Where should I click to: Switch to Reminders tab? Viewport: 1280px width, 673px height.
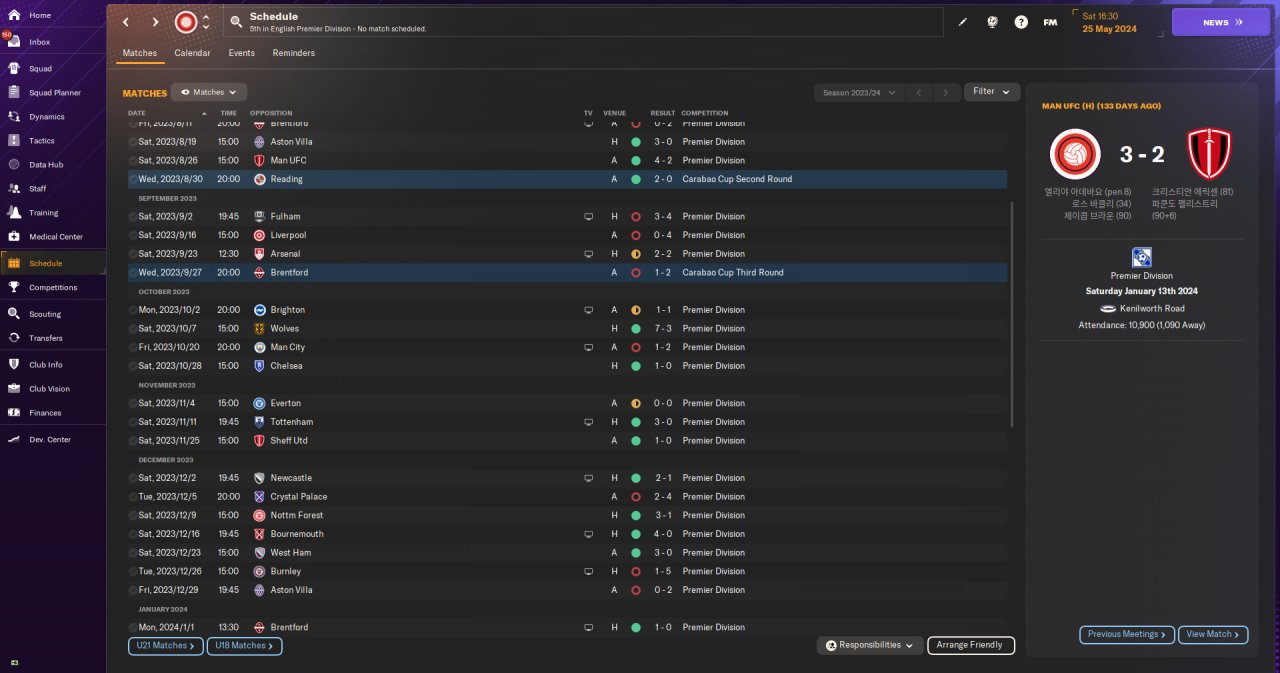tap(294, 53)
